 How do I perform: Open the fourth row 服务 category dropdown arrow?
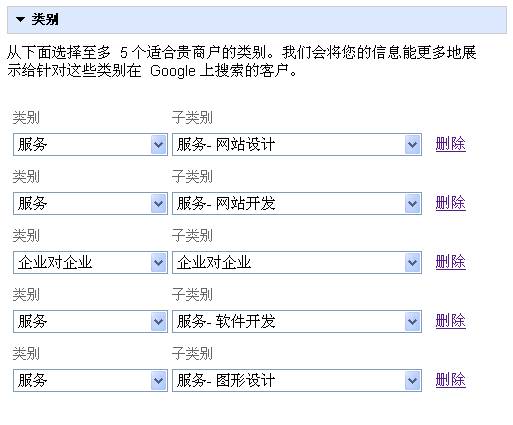click(159, 322)
